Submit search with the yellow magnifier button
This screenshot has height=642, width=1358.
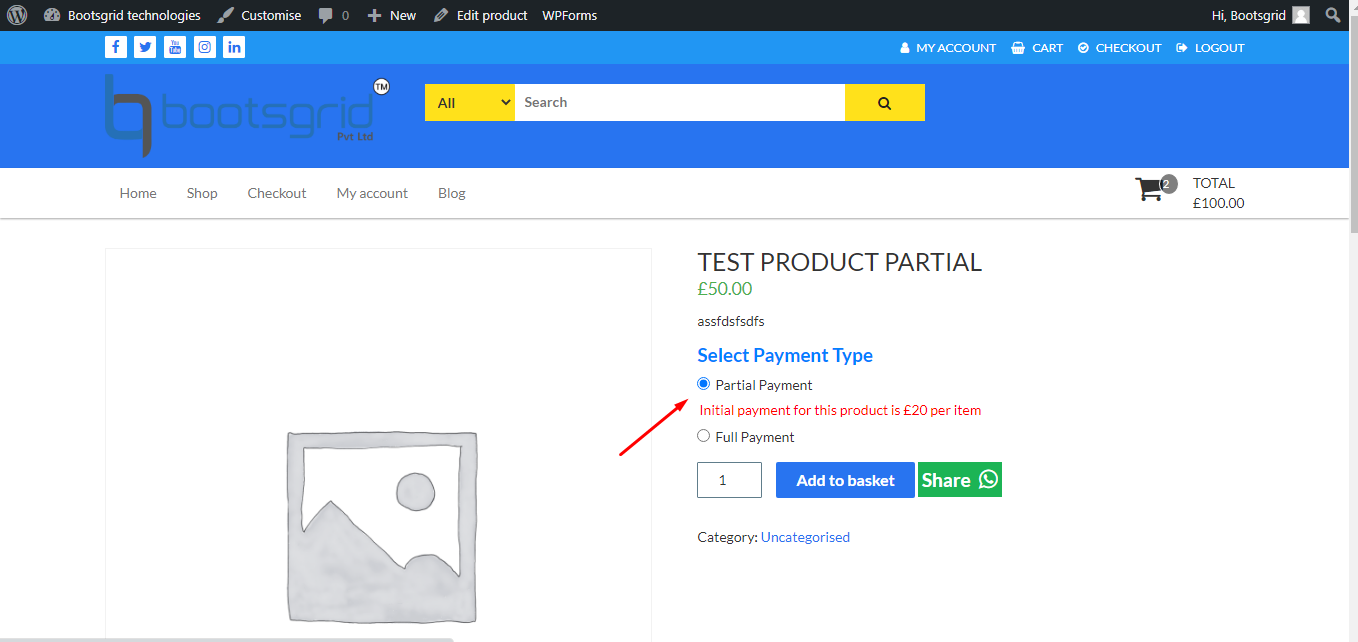point(885,102)
